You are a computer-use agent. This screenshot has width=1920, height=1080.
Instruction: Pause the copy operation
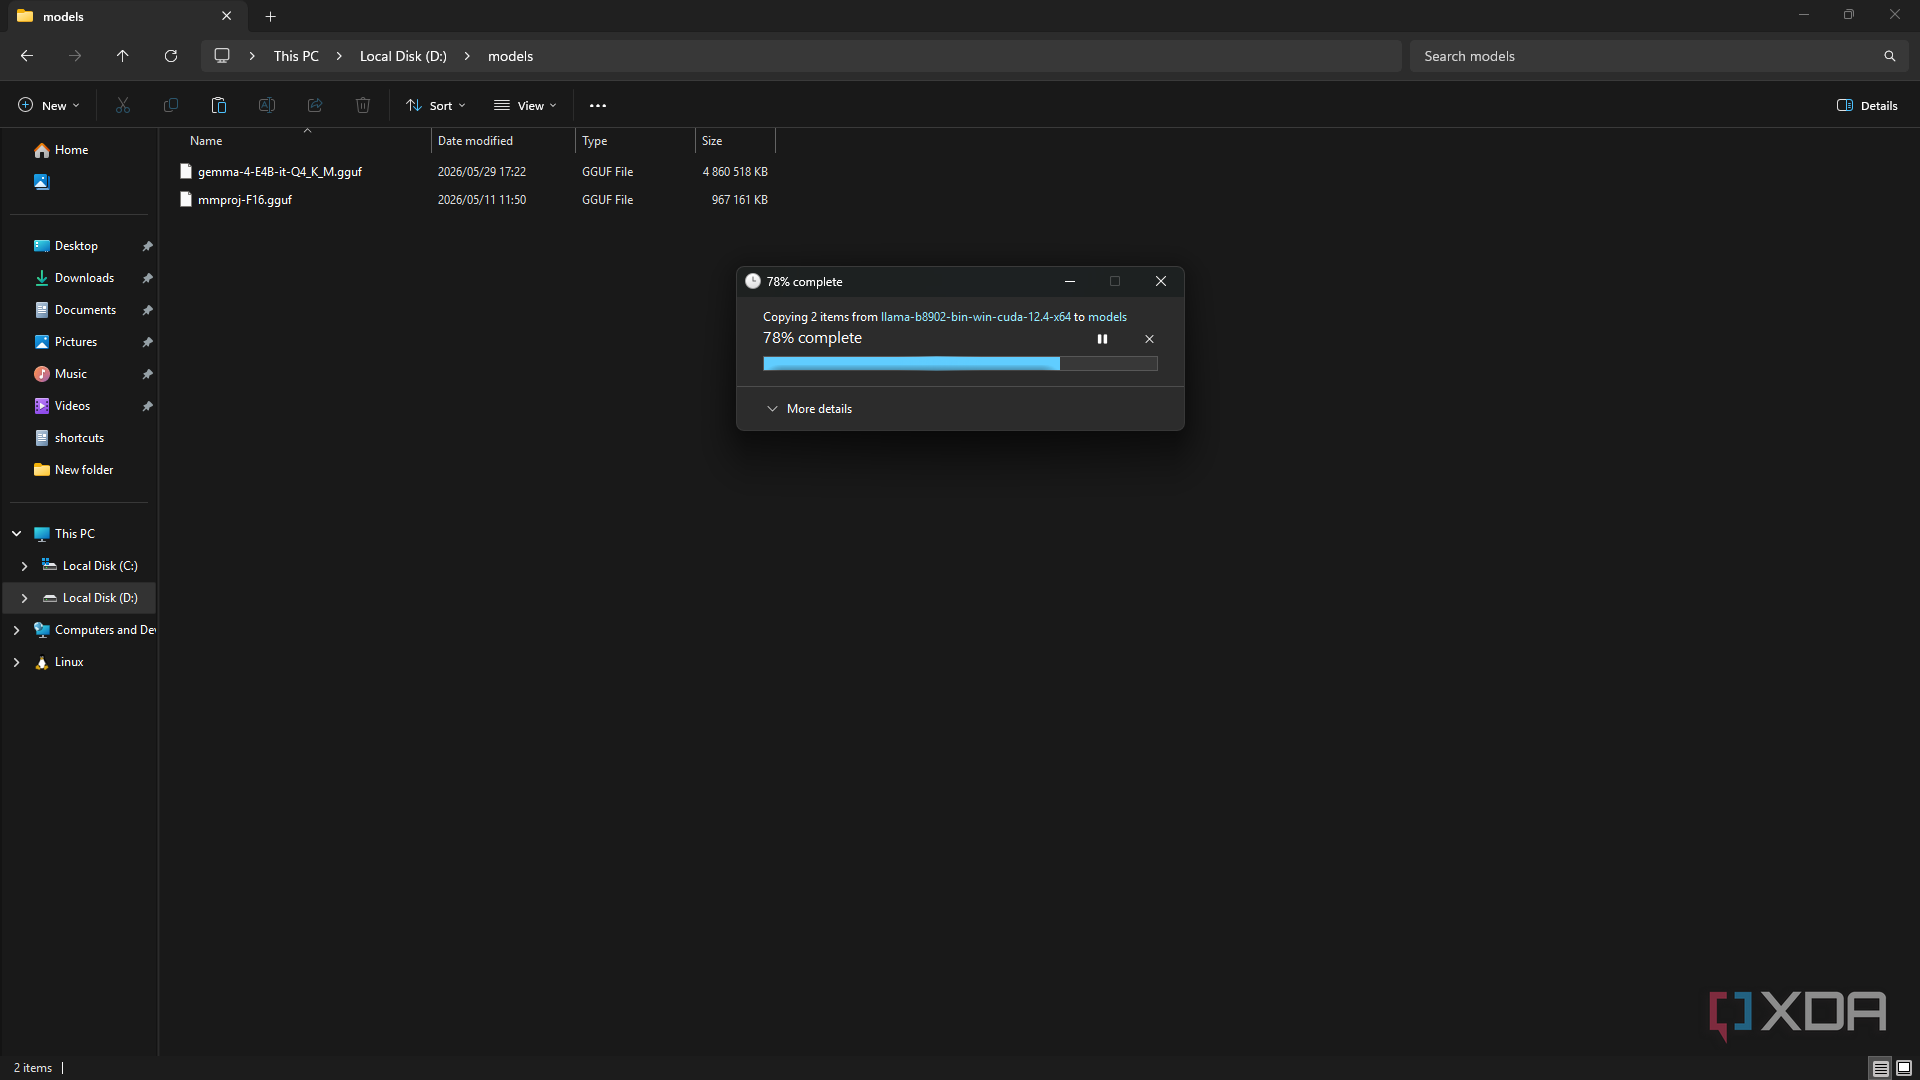[x=1102, y=339]
